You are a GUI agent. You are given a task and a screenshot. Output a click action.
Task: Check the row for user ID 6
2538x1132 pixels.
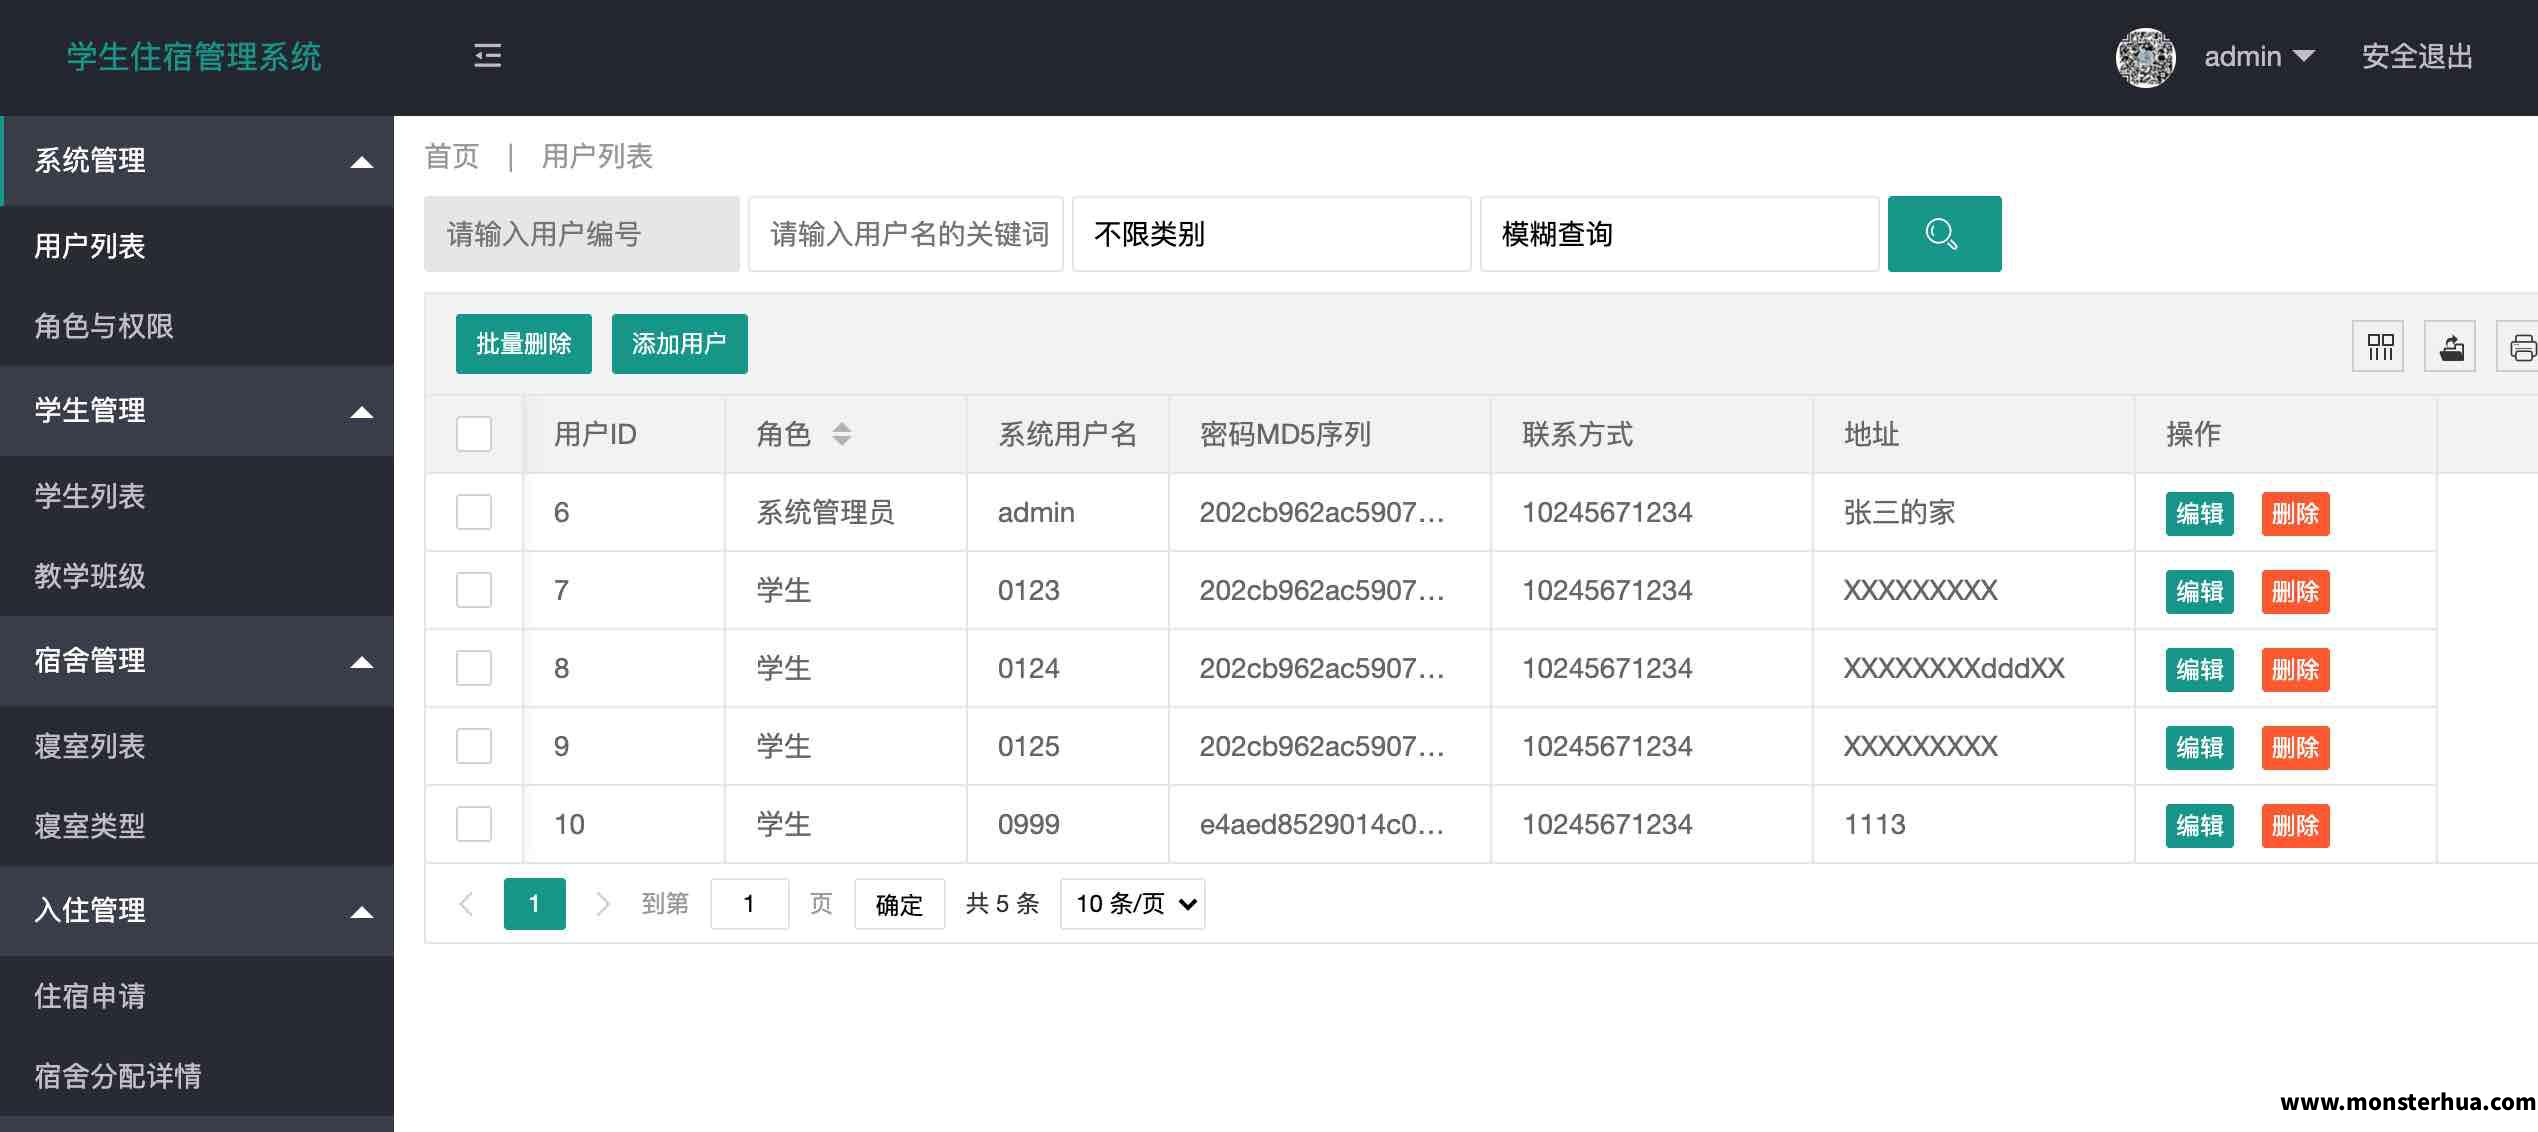point(474,512)
